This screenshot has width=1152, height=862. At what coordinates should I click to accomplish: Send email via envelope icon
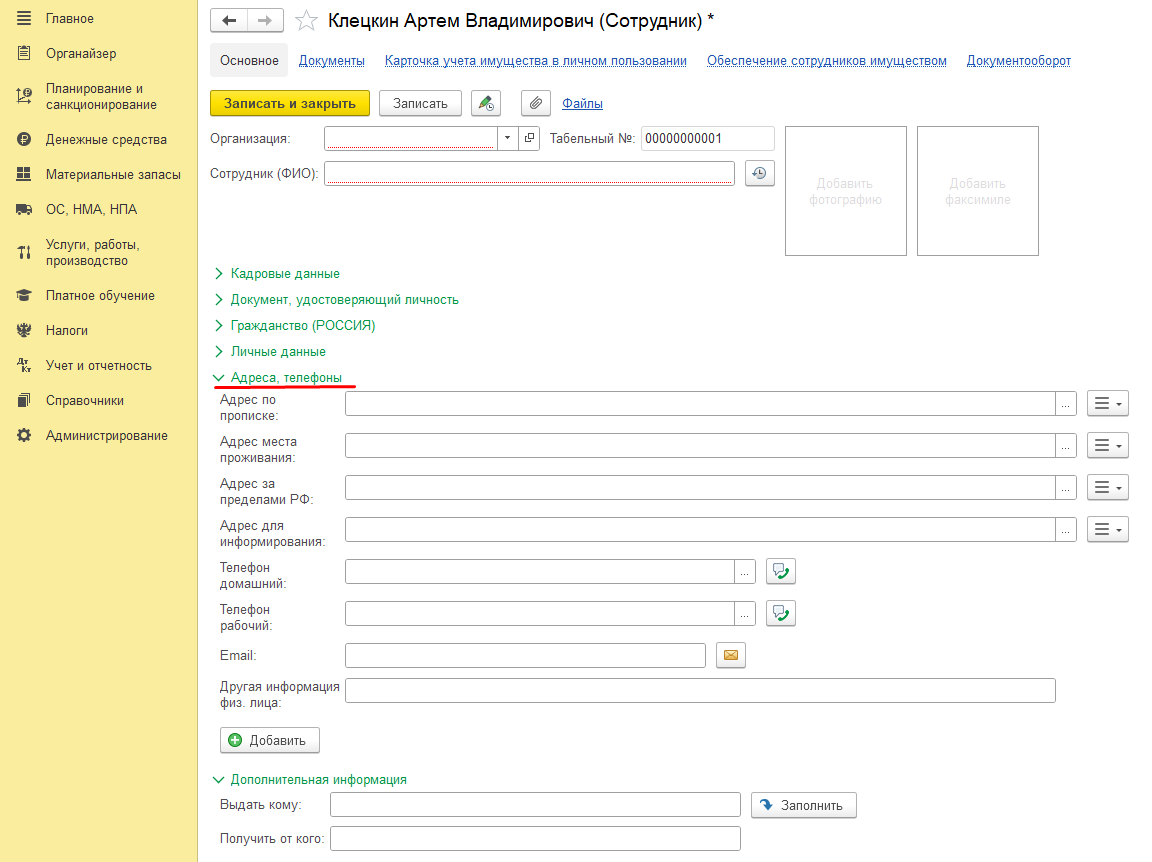click(x=731, y=655)
